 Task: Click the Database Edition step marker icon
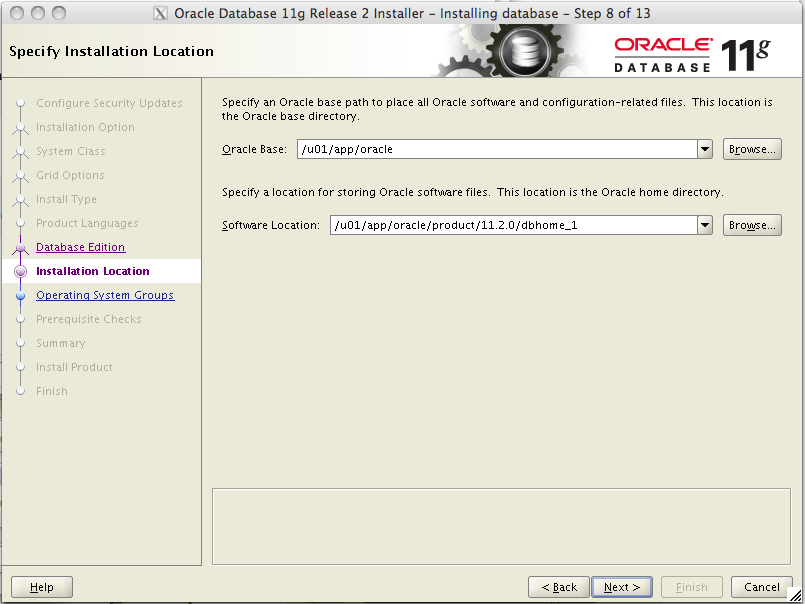tap(21, 247)
